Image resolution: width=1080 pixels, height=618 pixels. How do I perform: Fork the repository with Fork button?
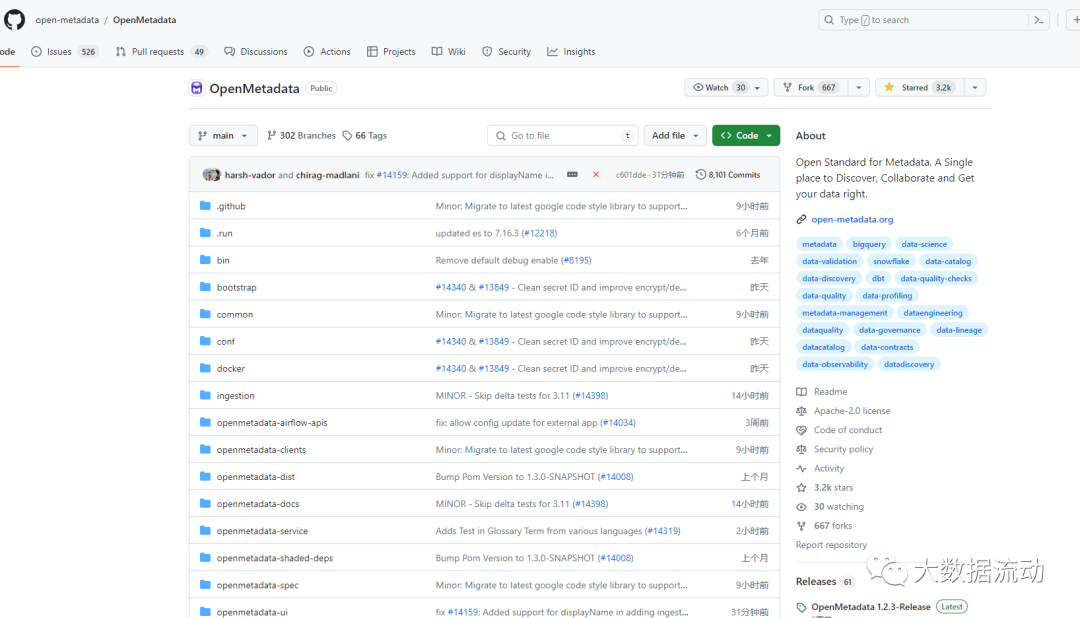(811, 87)
